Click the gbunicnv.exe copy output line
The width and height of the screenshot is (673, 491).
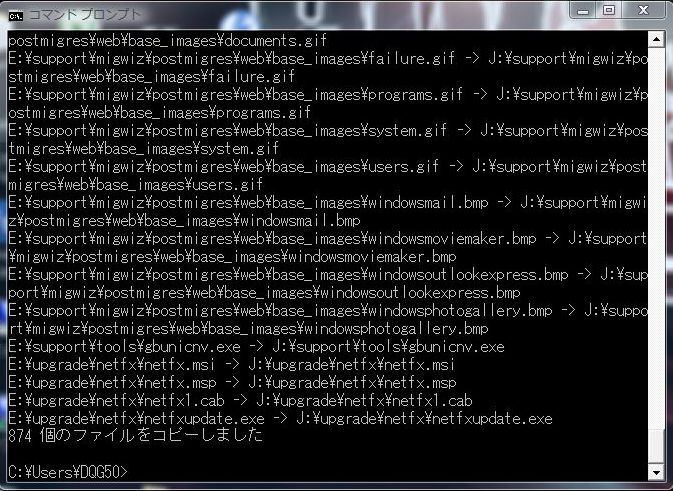pyautogui.click(x=256, y=346)
